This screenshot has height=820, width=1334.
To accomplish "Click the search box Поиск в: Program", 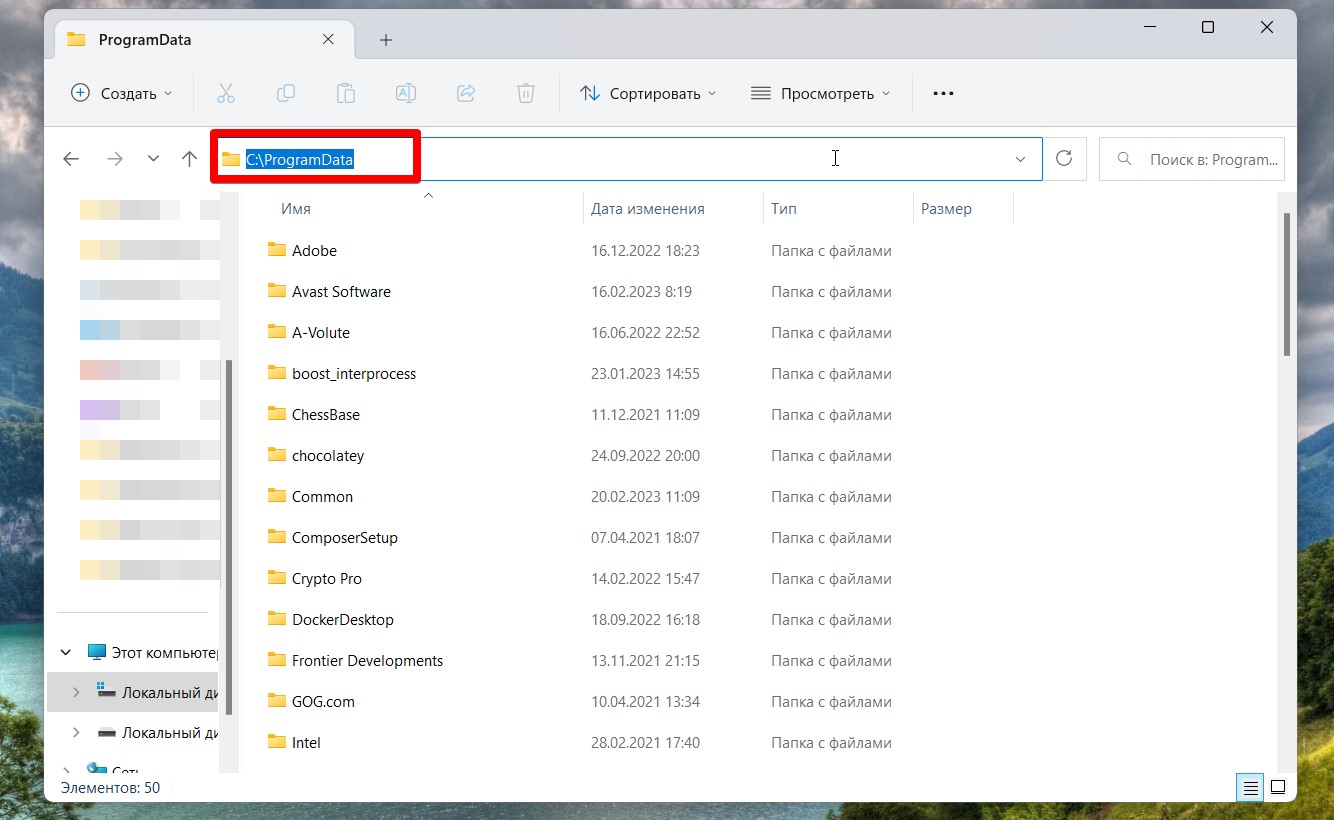I will pos(1192,159).
